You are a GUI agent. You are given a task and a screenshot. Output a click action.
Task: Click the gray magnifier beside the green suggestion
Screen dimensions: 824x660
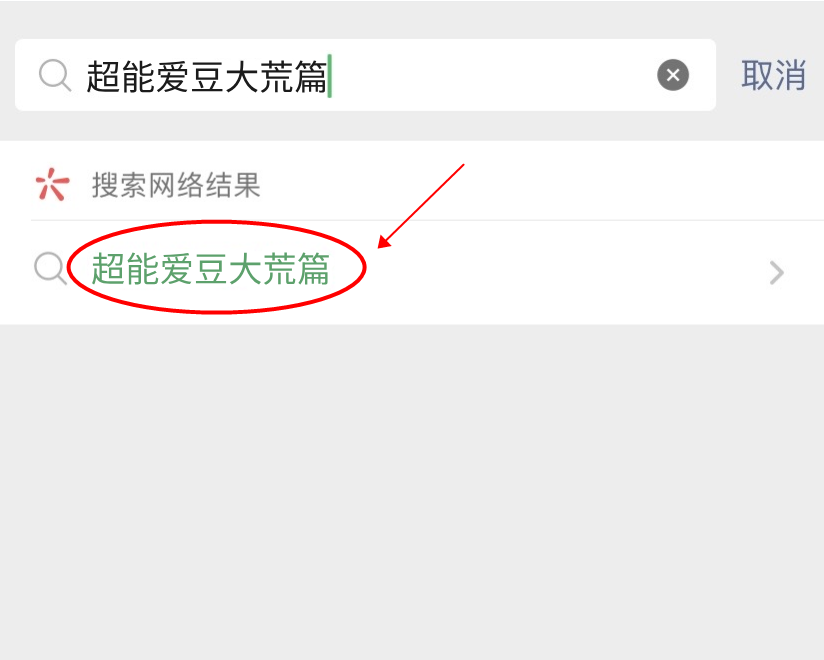tap(50, 268)
